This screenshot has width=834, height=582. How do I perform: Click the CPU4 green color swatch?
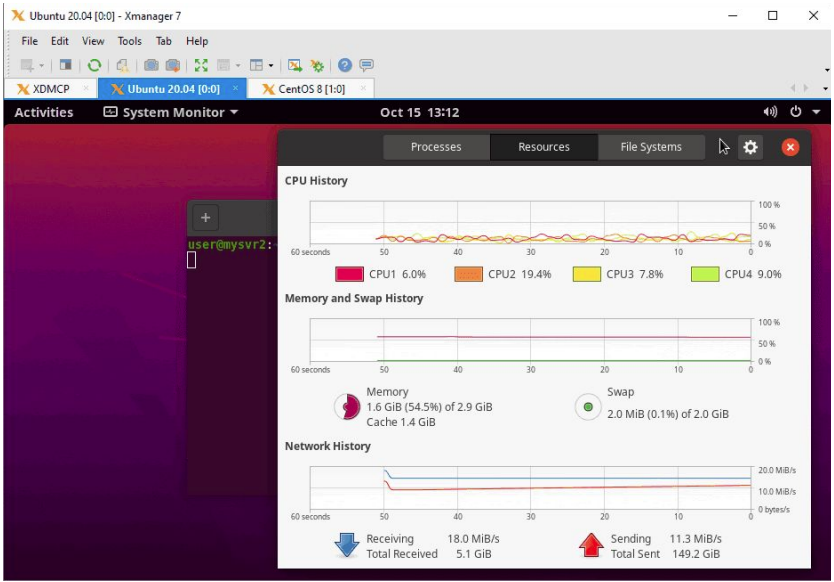(705, 274)
